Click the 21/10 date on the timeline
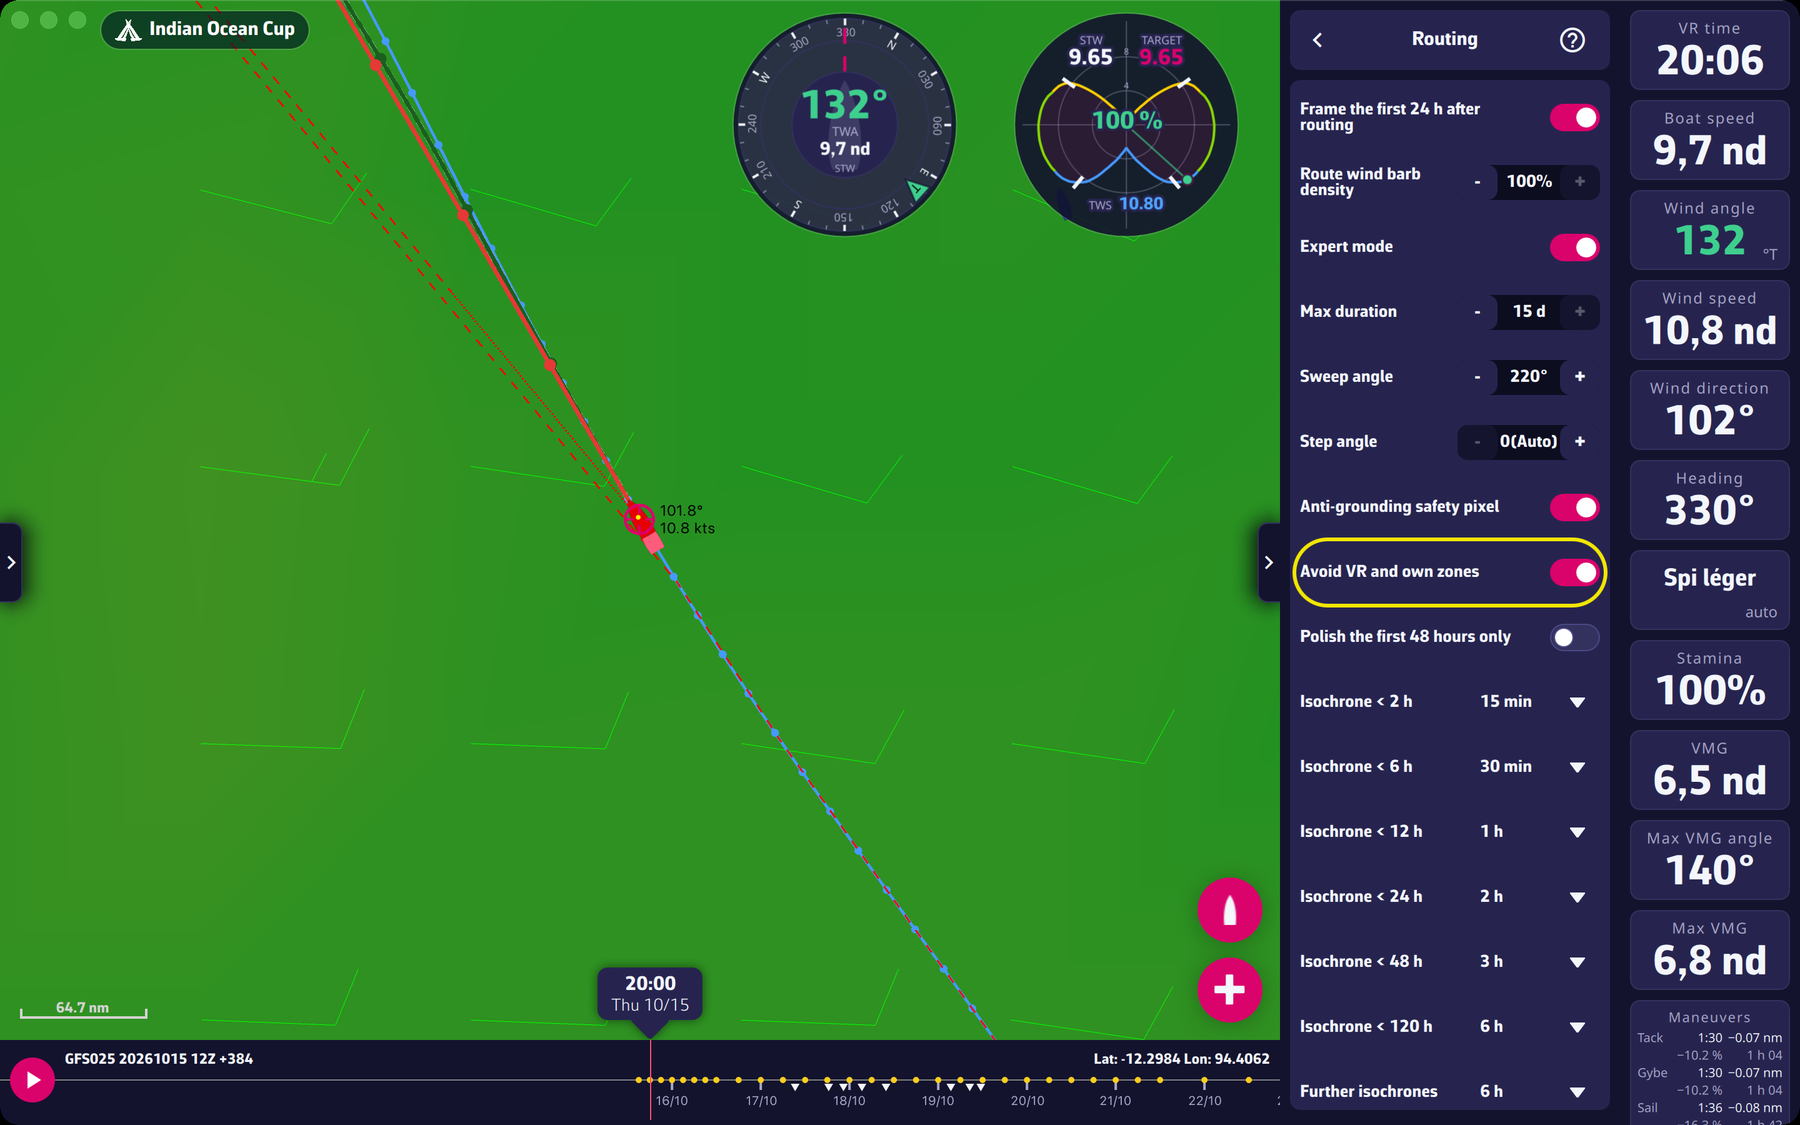1800x1125 pixels. [1115, 1101]
